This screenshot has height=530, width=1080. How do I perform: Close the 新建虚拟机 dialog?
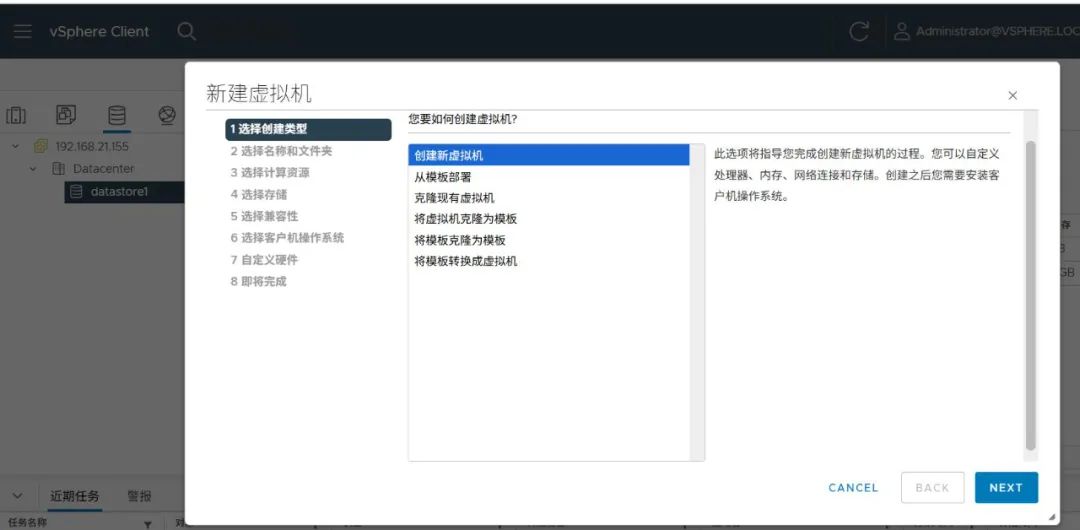(1012, 96)
